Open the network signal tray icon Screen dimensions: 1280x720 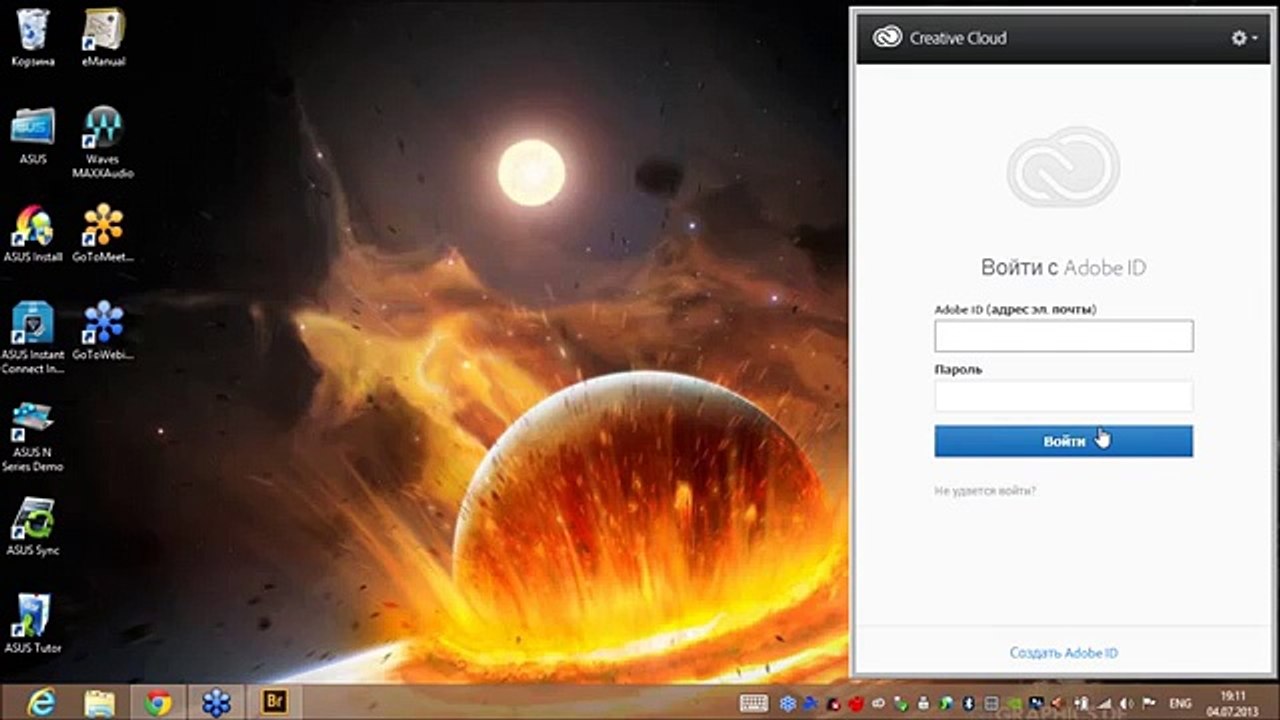(1104, 703)
